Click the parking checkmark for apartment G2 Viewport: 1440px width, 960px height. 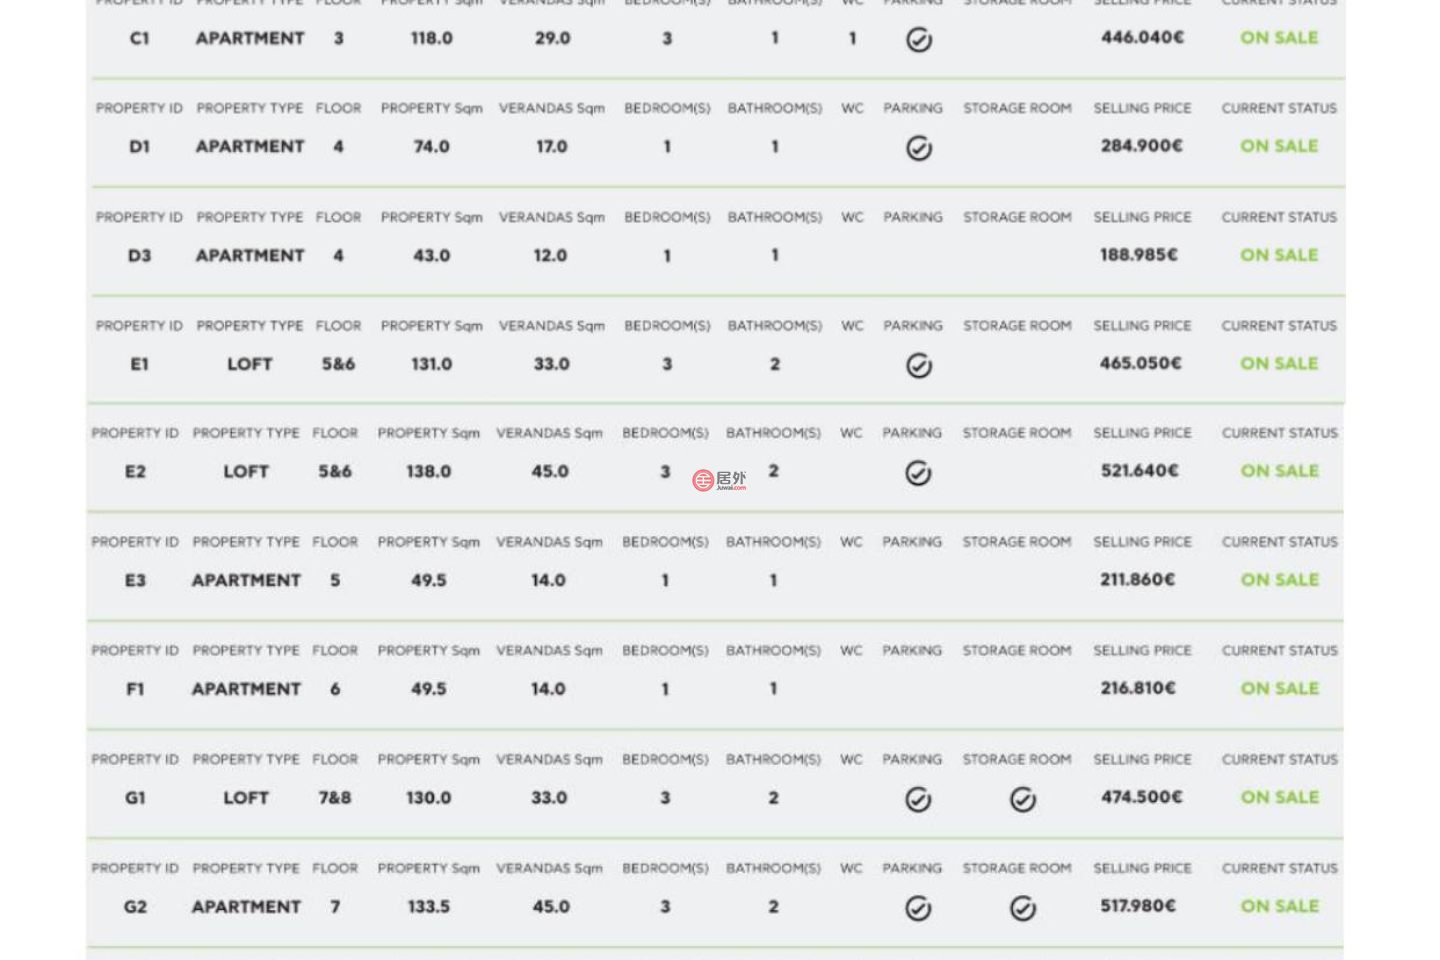click(x=918, y=908)
